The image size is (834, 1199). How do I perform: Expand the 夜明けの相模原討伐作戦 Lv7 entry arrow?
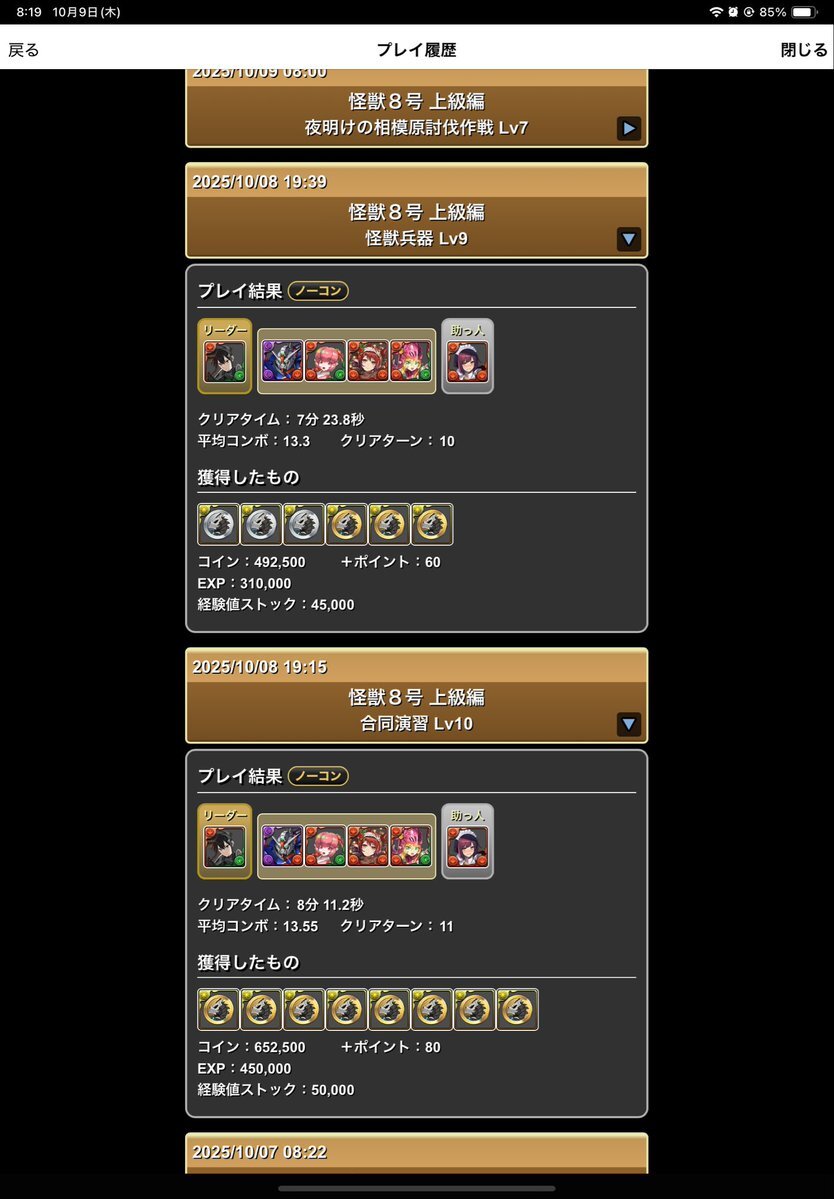point(628,128)
